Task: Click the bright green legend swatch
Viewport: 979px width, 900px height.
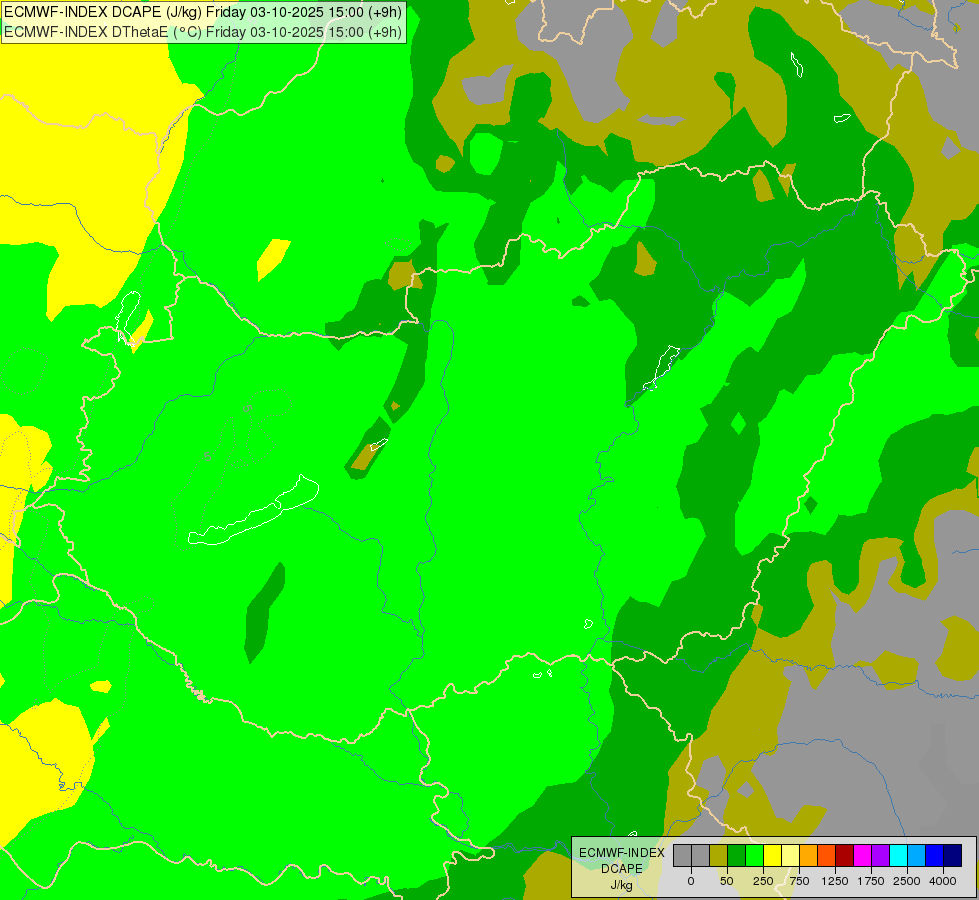Action: click(754, 855)
